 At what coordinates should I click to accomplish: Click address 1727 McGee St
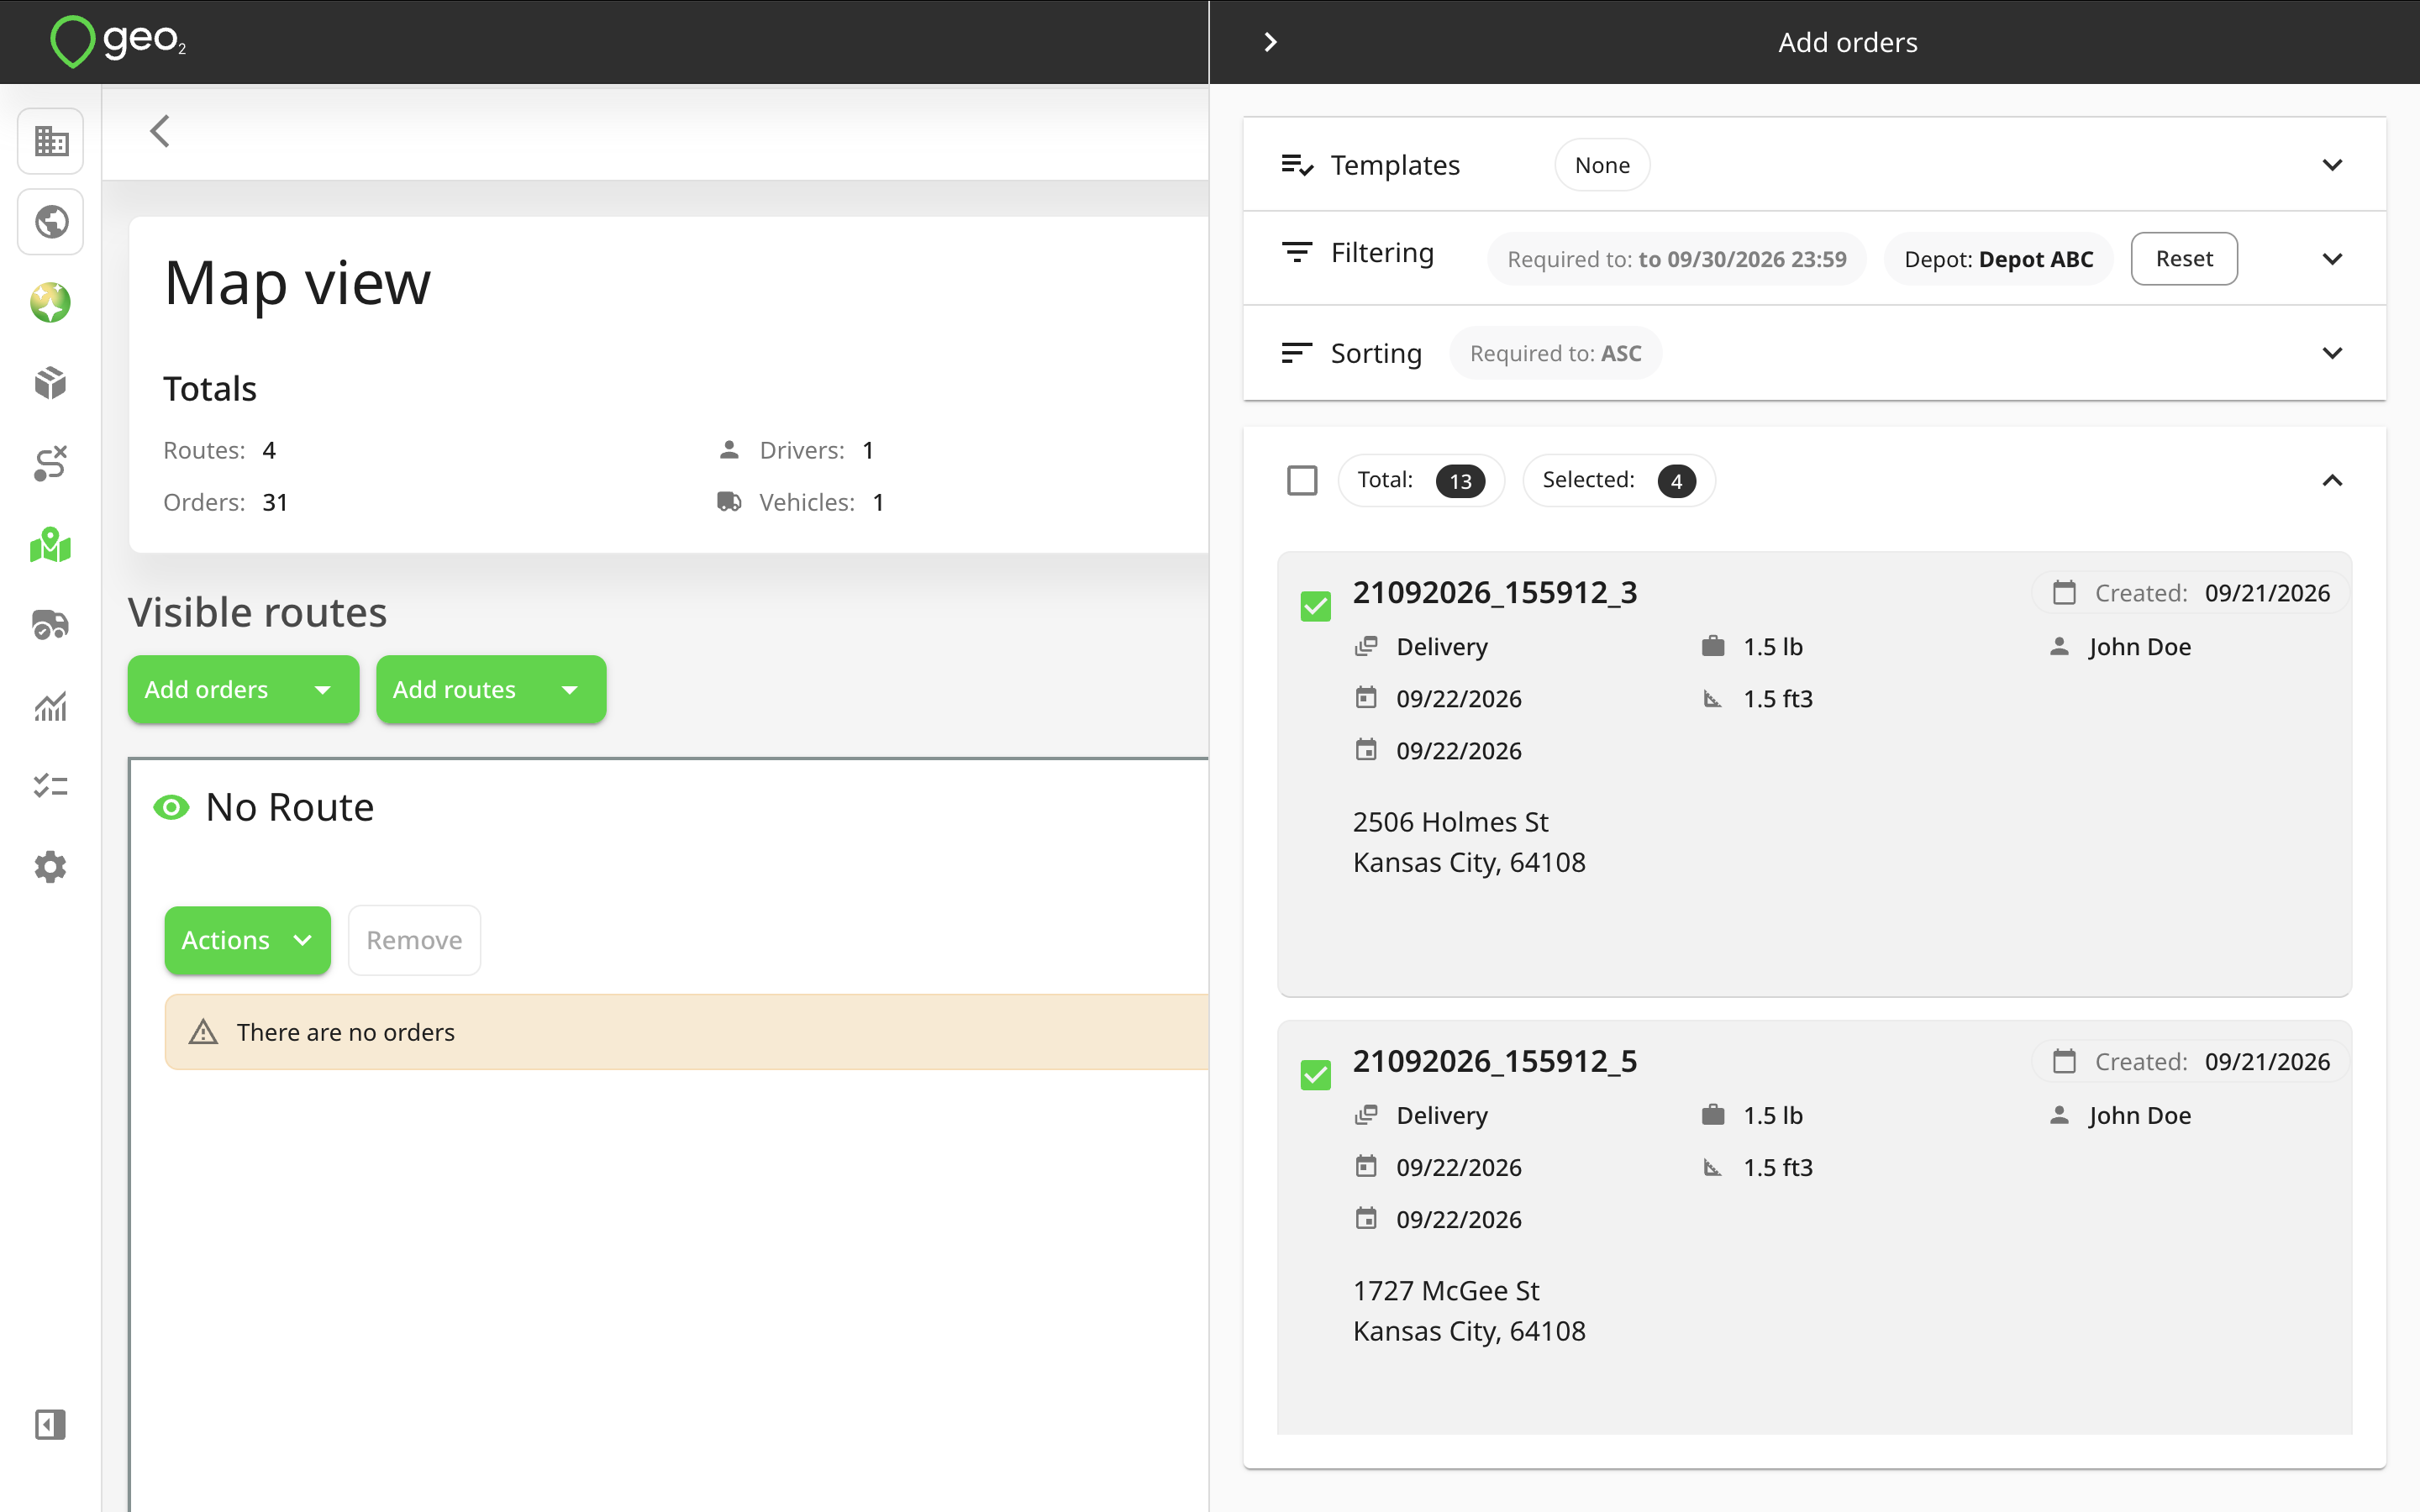1446,1291
